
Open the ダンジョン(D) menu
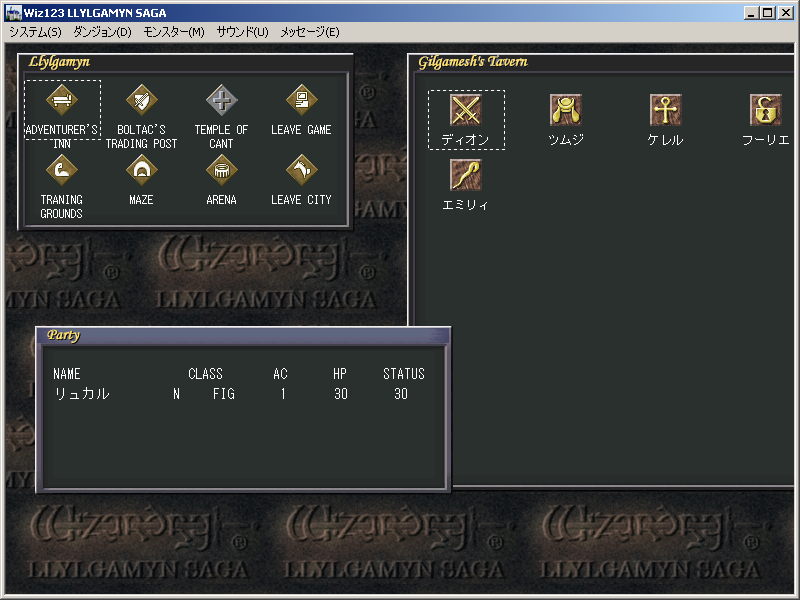[x=102, y=31]
